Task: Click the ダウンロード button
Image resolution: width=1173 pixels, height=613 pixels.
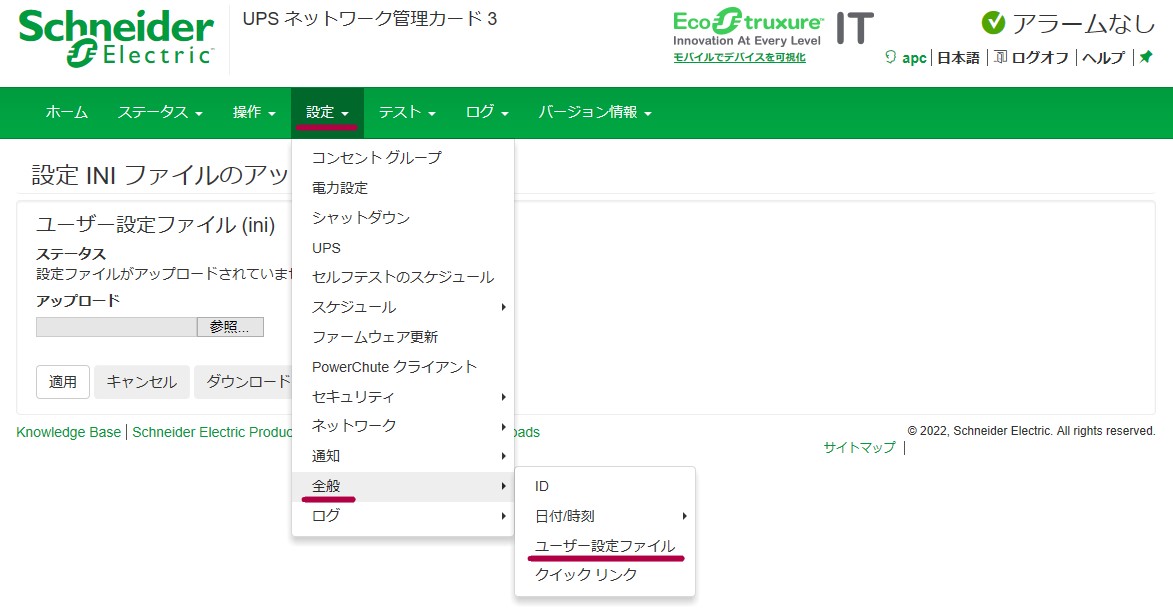Action: tap(244, 382)
